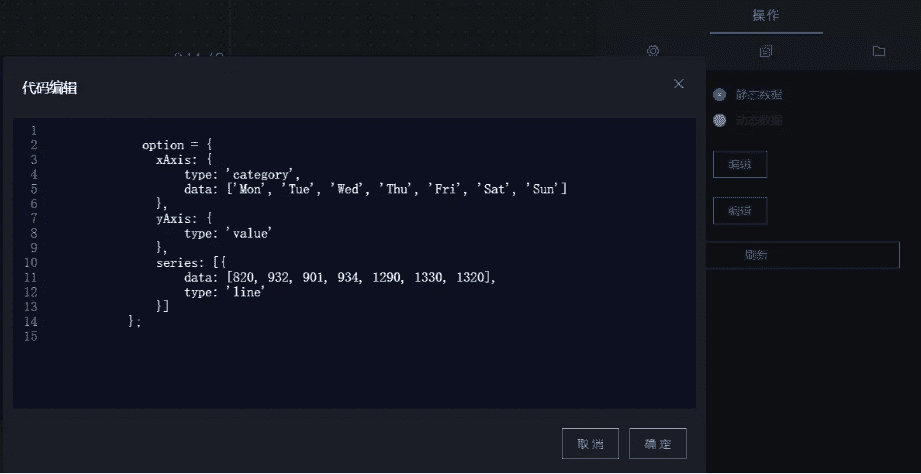
Task: Click the 刷新 button
Action: coord(802,255)
